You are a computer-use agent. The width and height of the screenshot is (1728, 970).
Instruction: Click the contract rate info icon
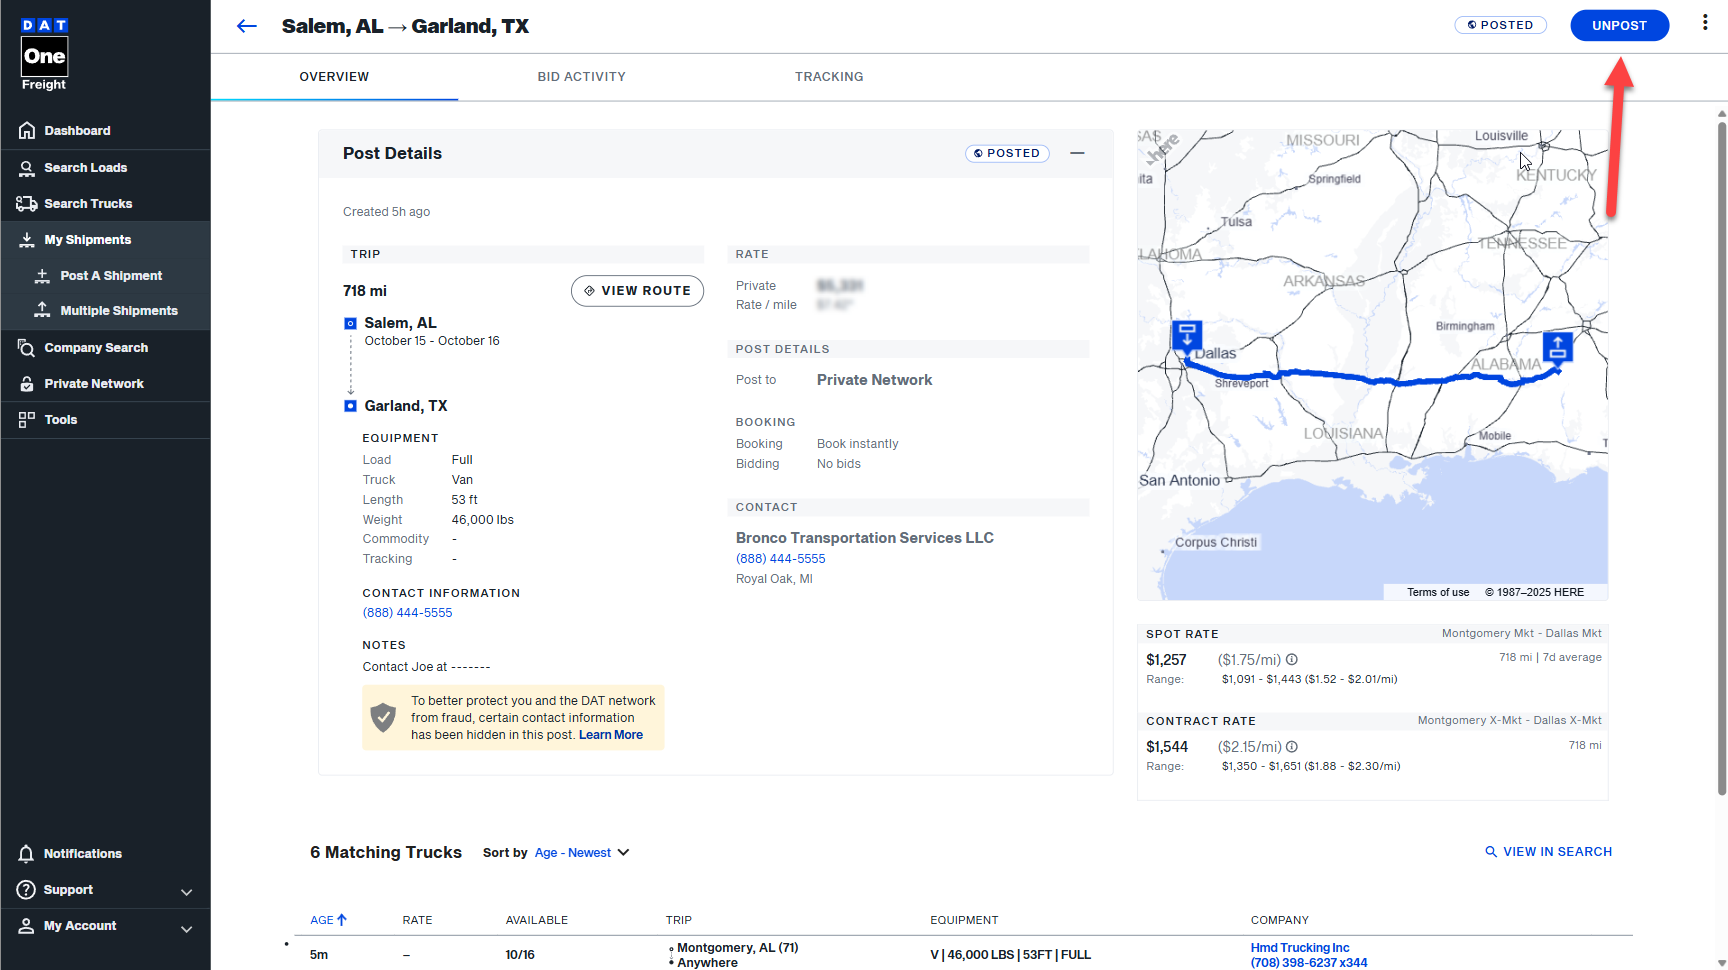coord(1292,747)
